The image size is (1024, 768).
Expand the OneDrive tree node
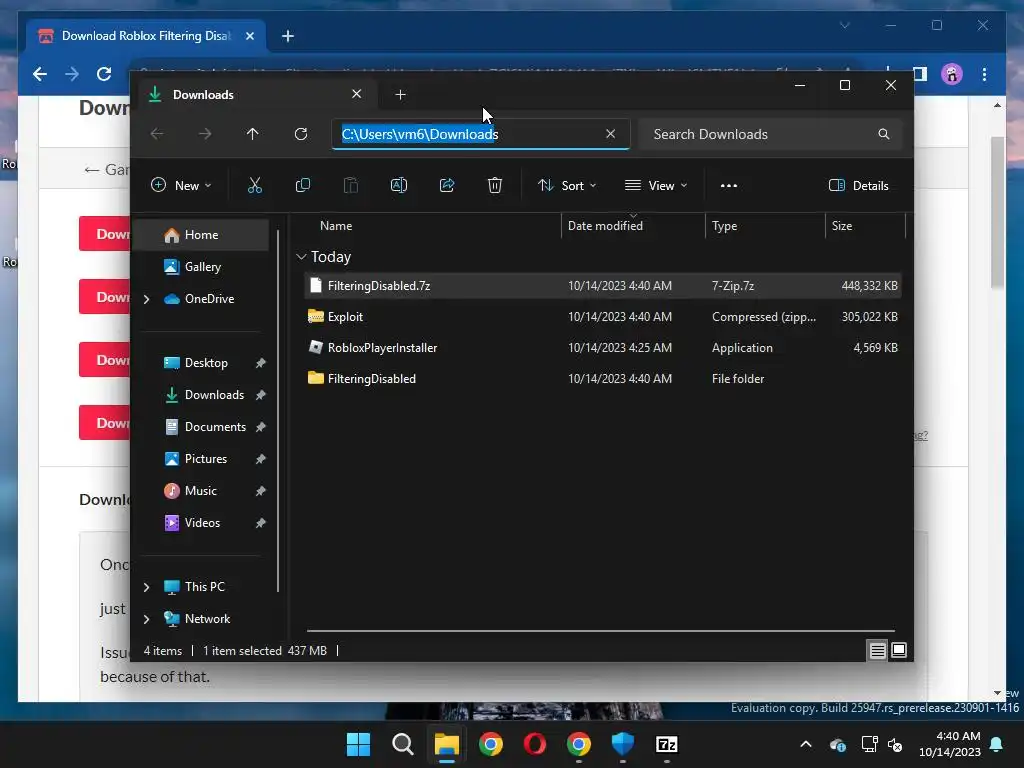(x=146, y=299)
